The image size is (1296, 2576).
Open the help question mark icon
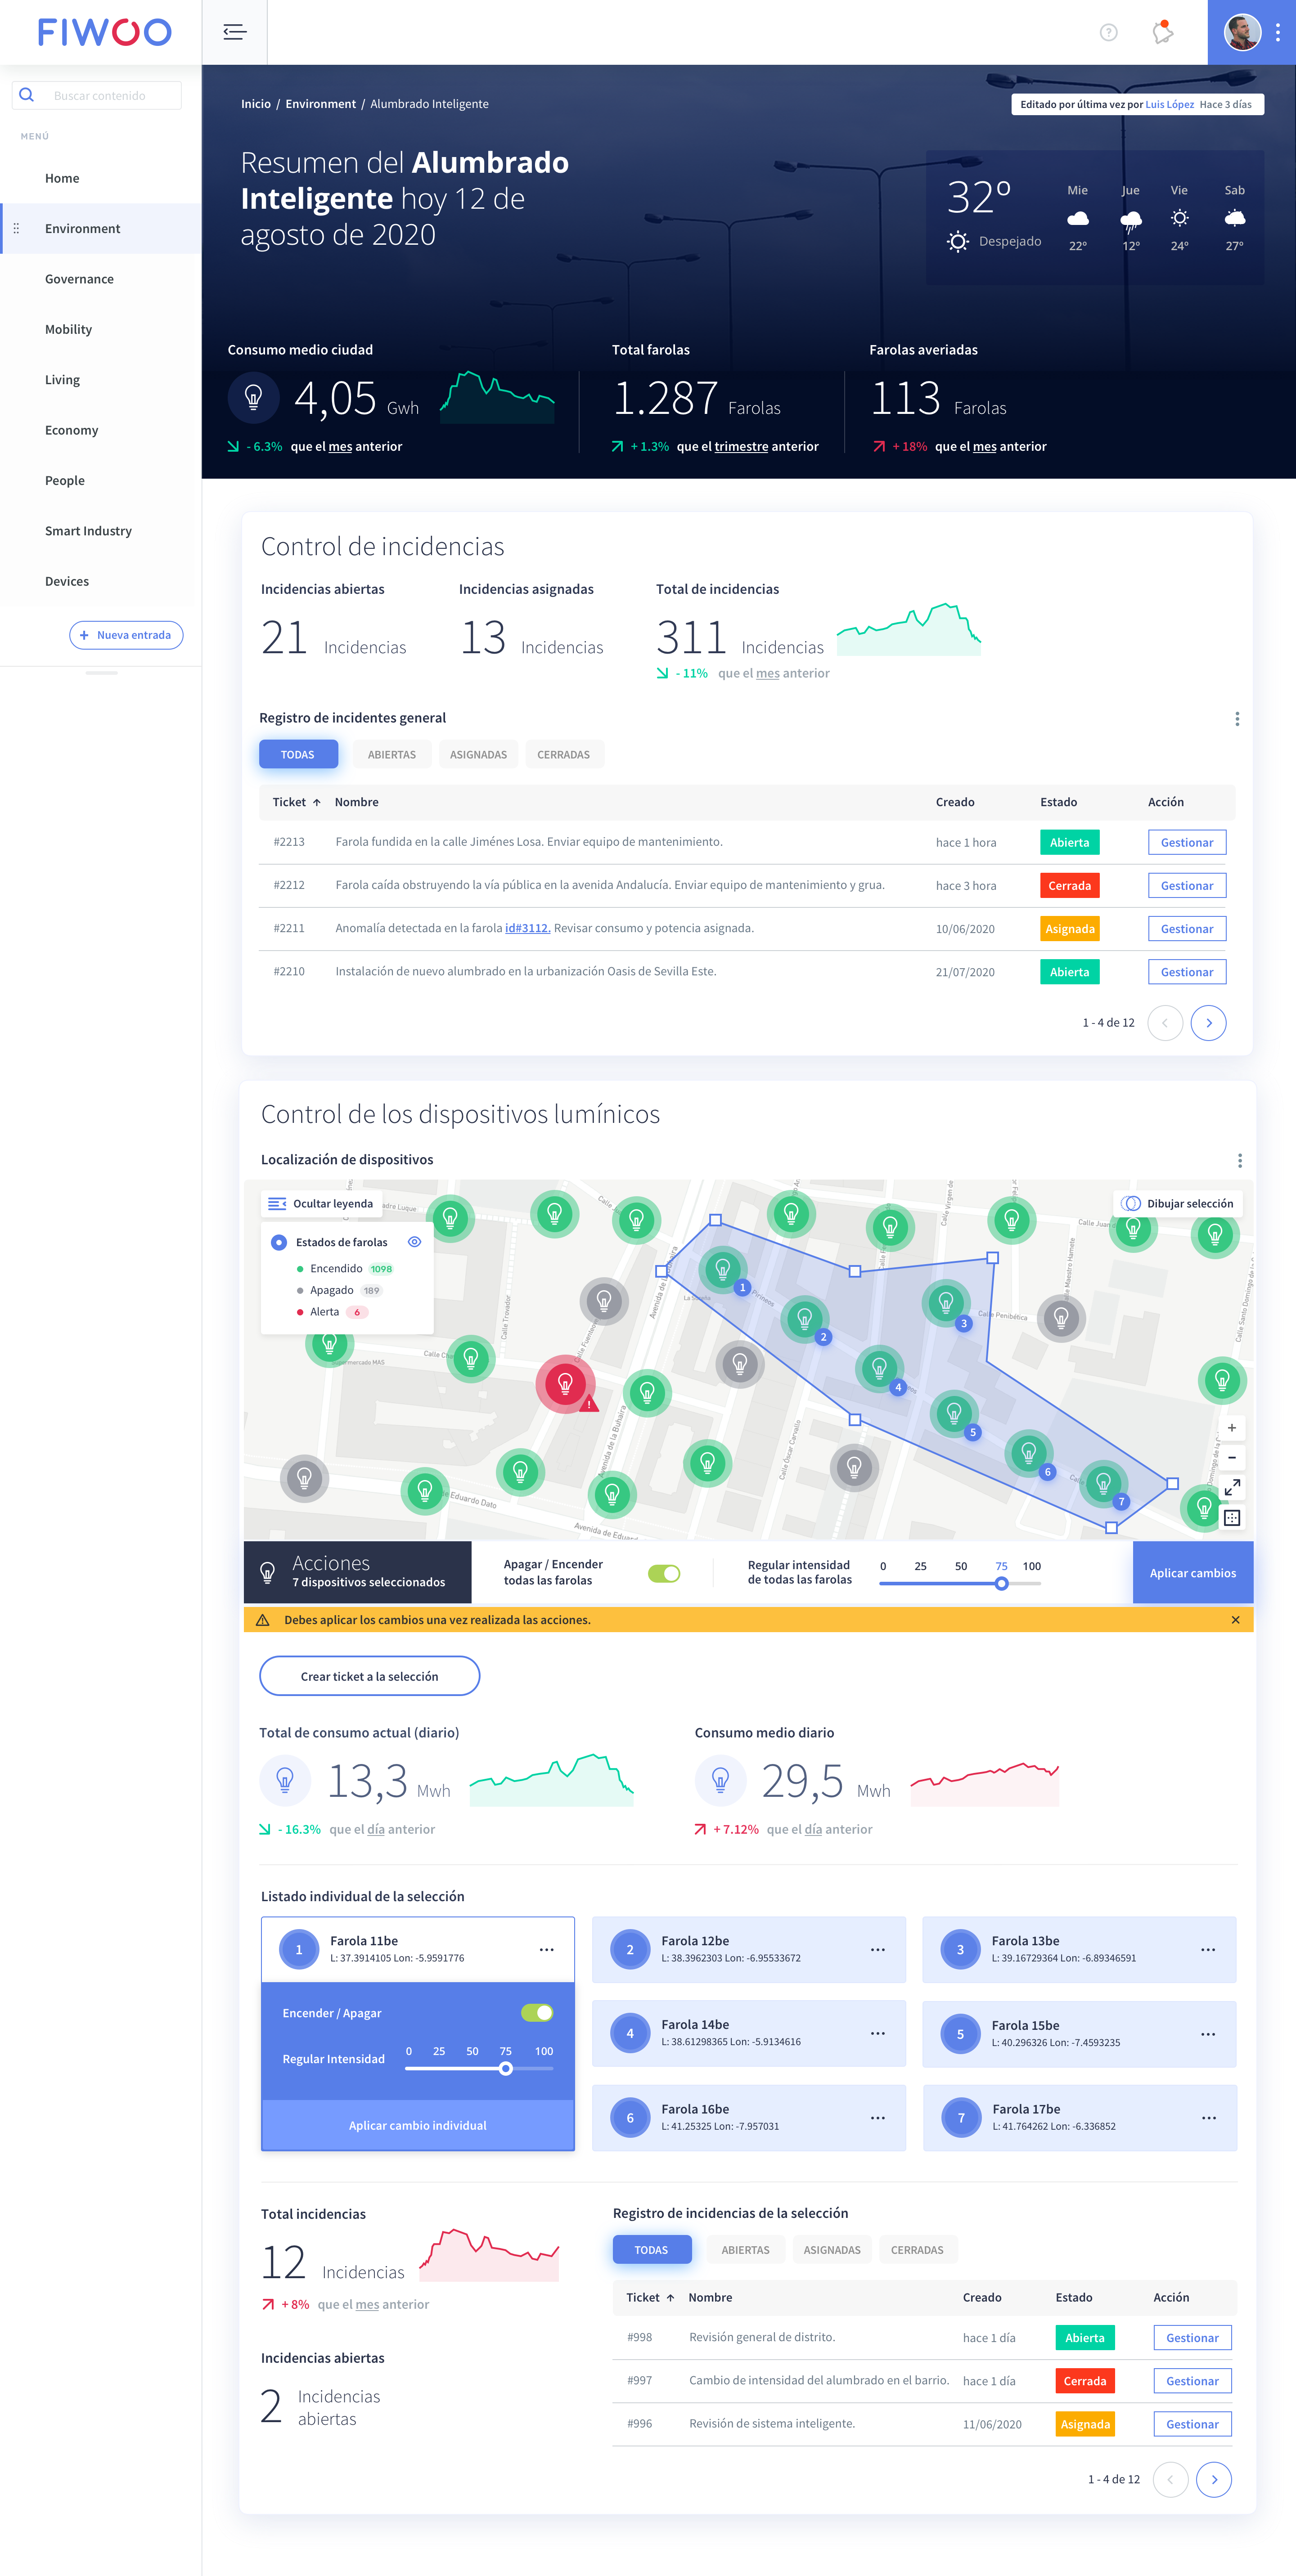click(x=1108, y=32)
